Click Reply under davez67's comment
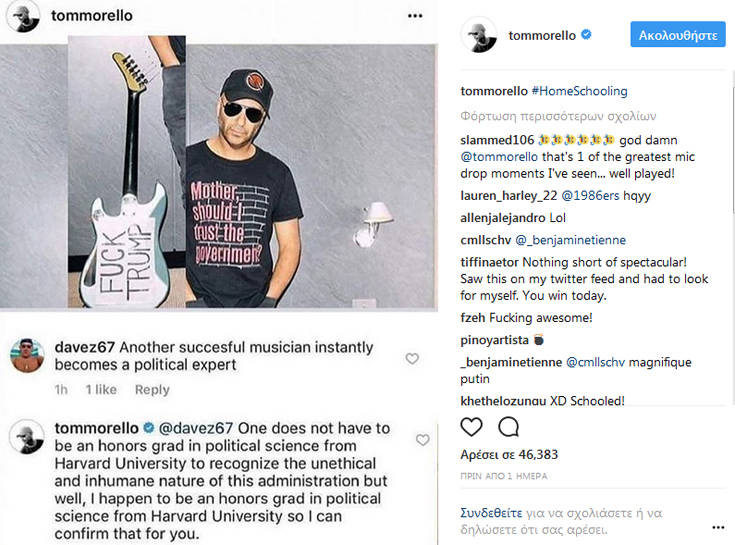 pyautogui.click(x=152, y=389)
